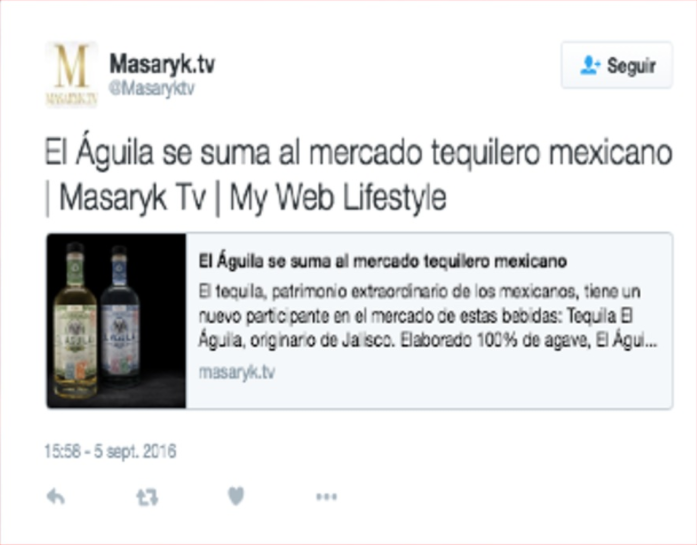Click the Seguir follow button label
The image size is (697, 545).
(631, 66)
